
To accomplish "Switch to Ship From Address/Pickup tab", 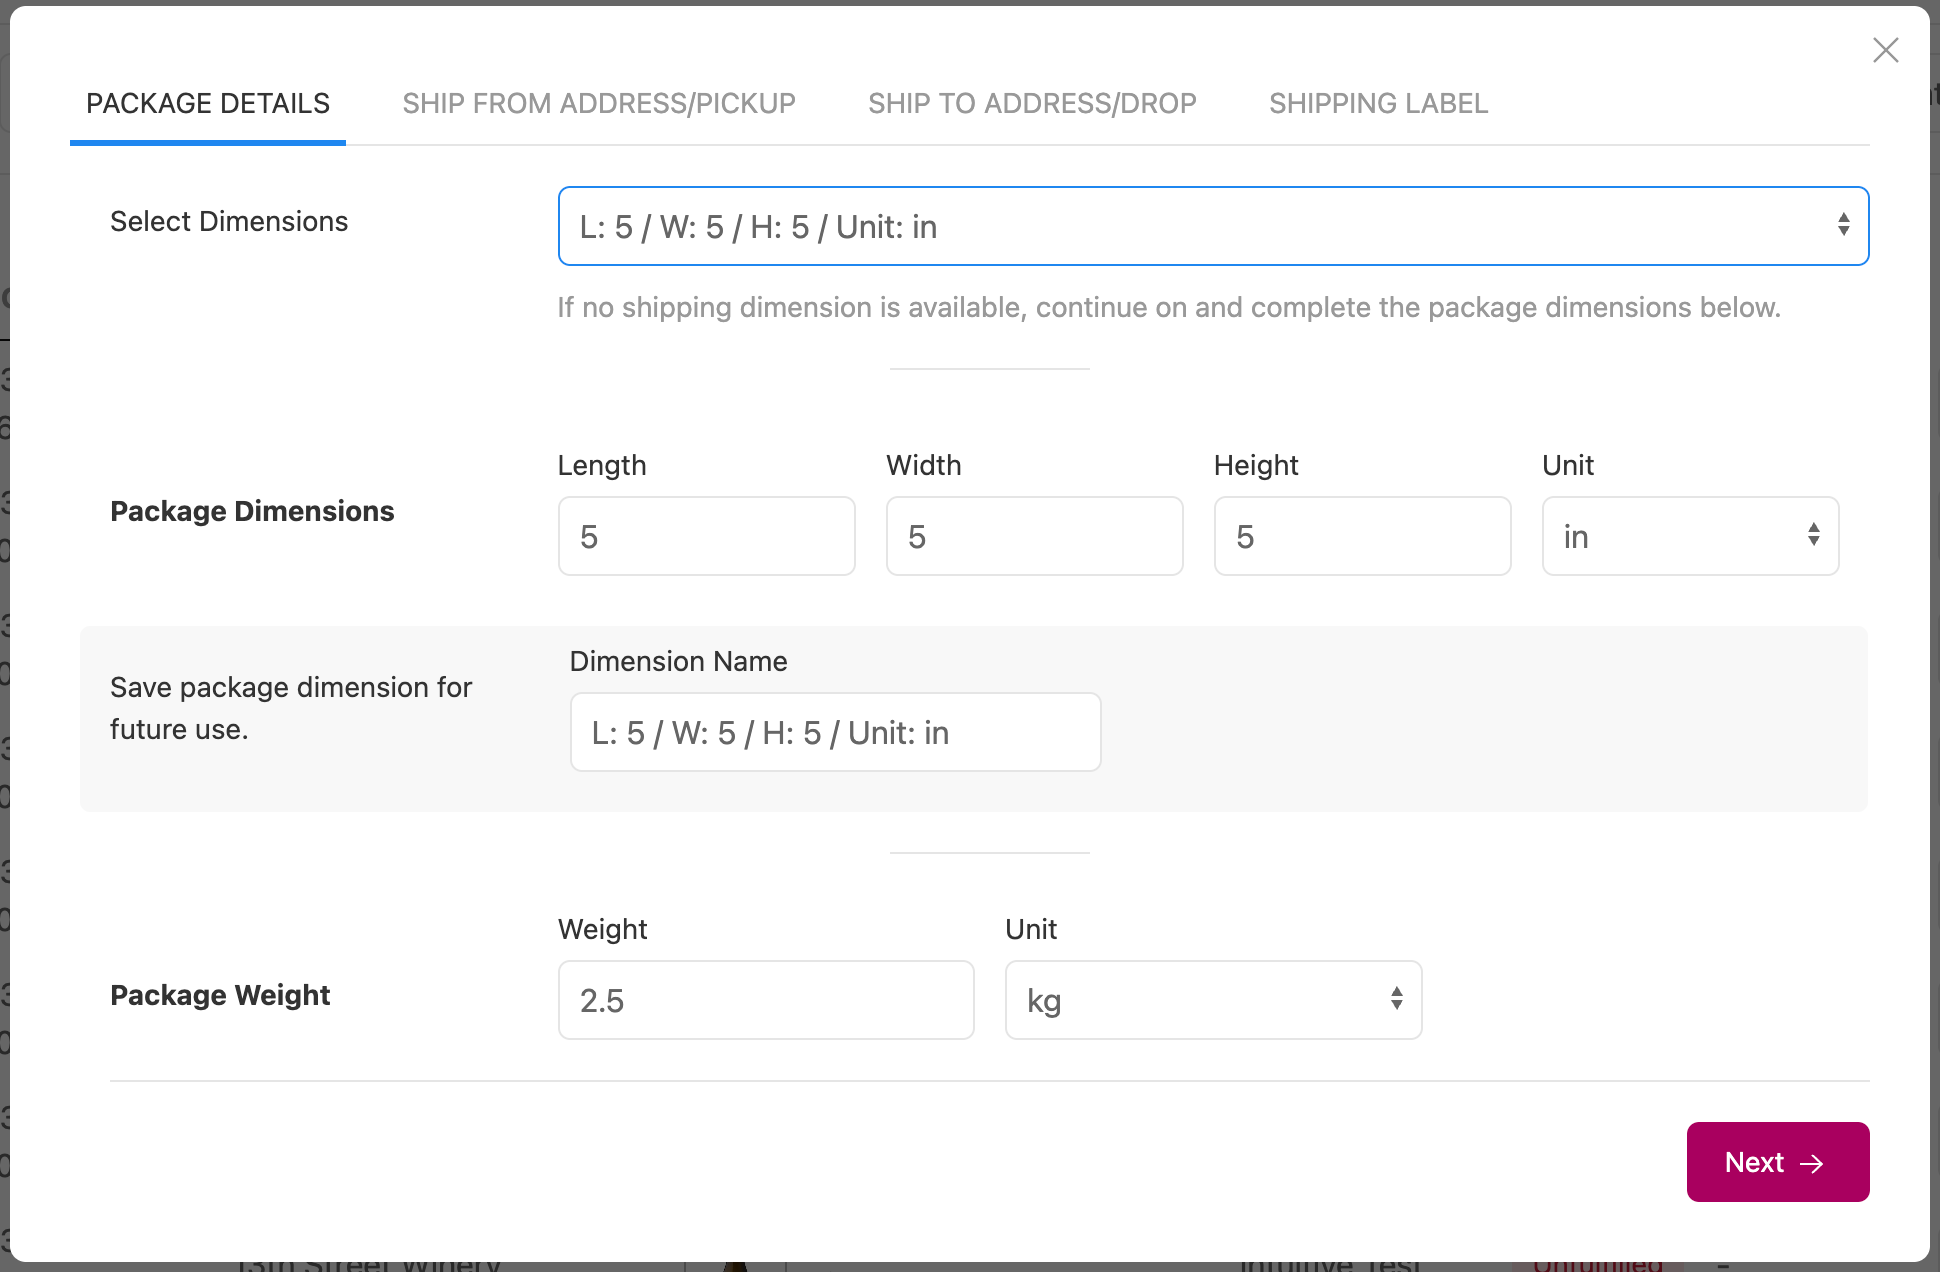I will 599,104.
